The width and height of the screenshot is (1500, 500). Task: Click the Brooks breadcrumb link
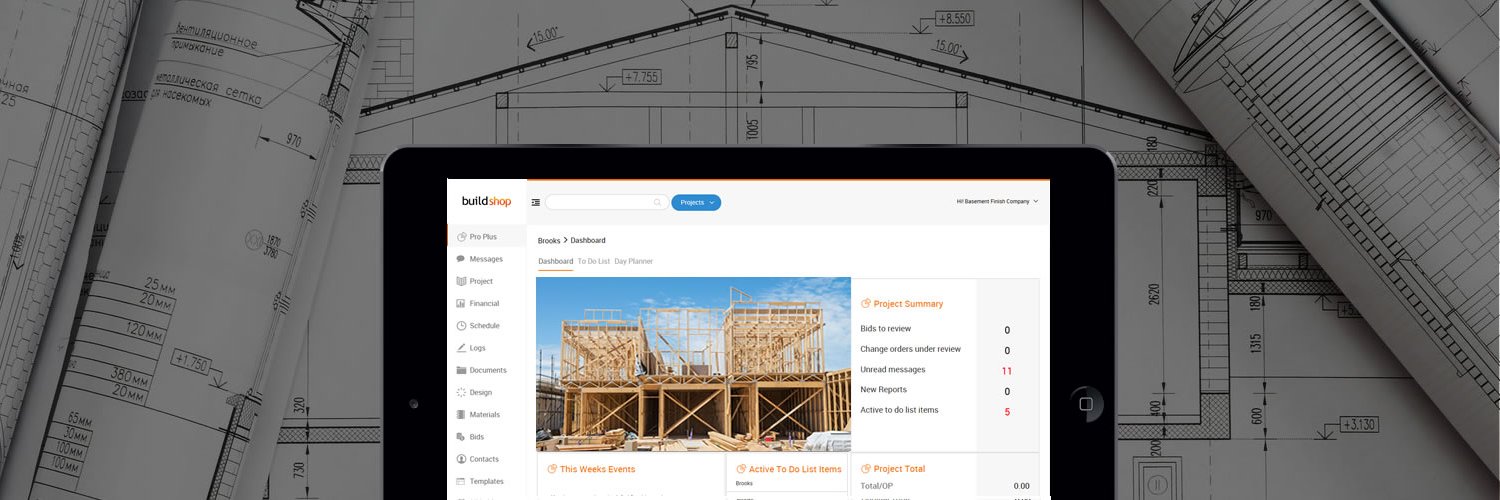pos(549,240)
